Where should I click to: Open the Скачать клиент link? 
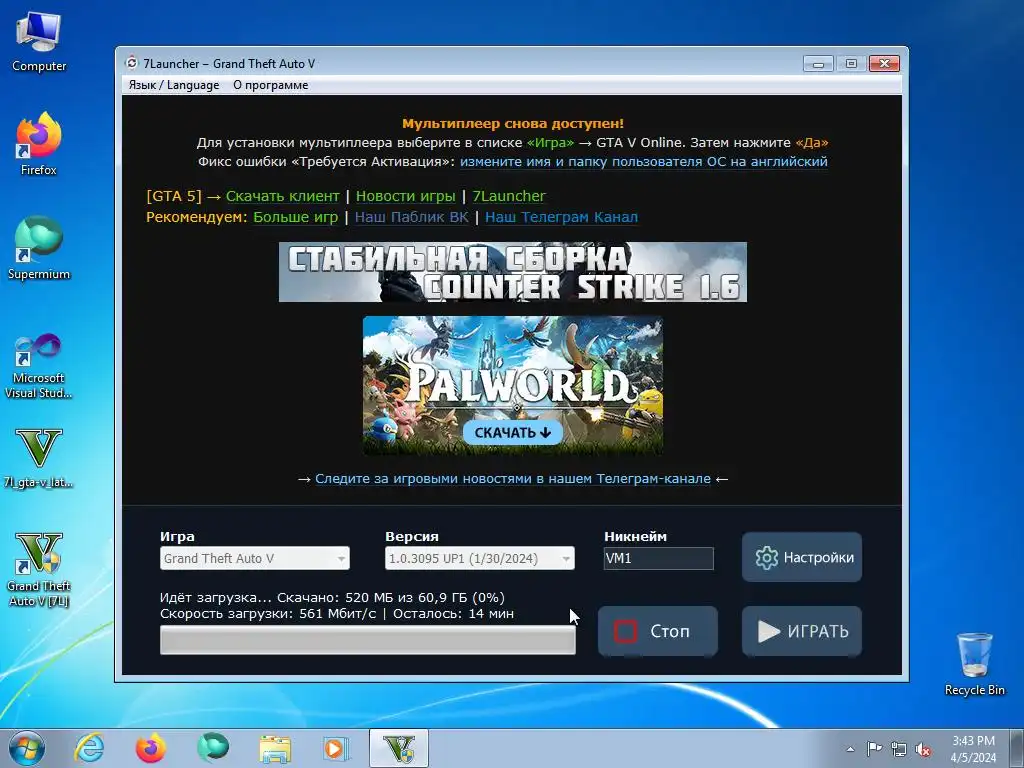pos(283,196)
